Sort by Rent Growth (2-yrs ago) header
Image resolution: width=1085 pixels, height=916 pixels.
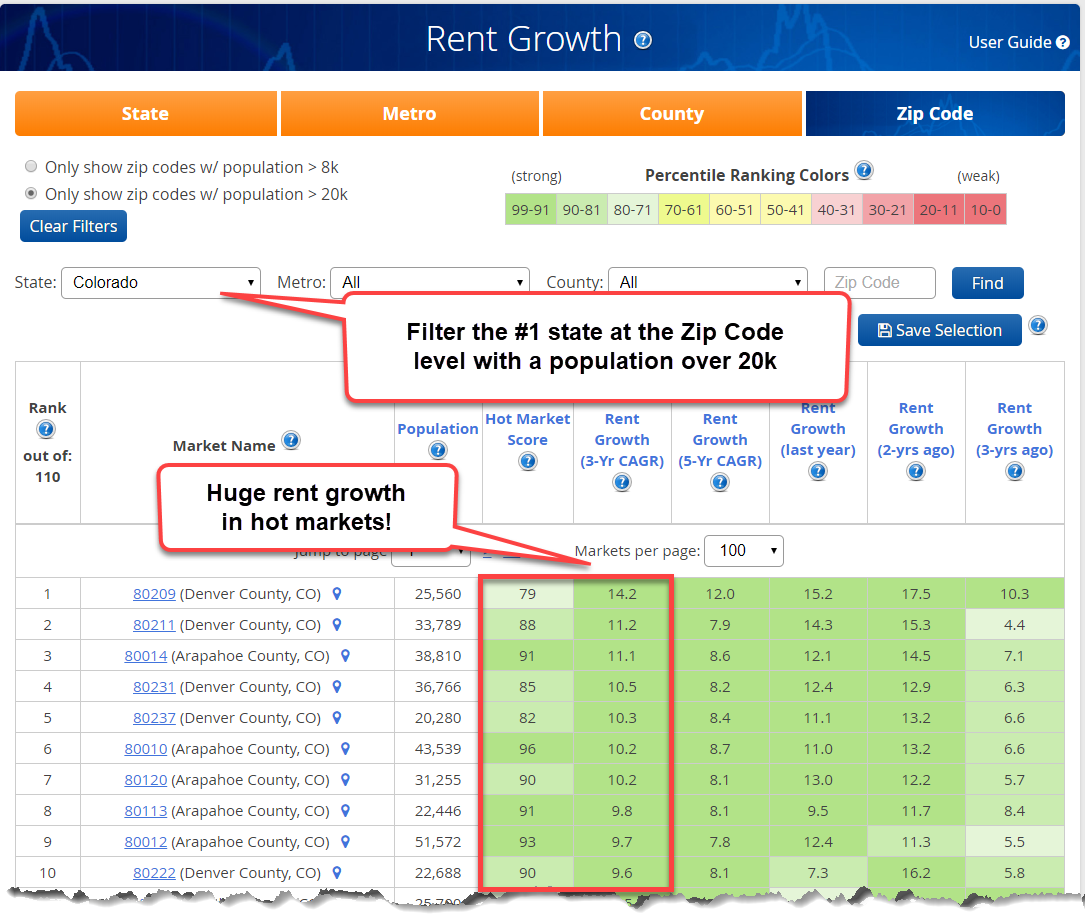915,429
